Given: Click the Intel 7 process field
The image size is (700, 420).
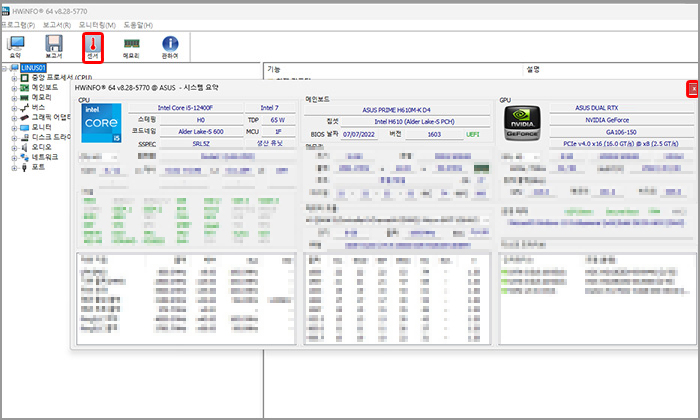Looking at the screenshot, I should pos(270,108).
